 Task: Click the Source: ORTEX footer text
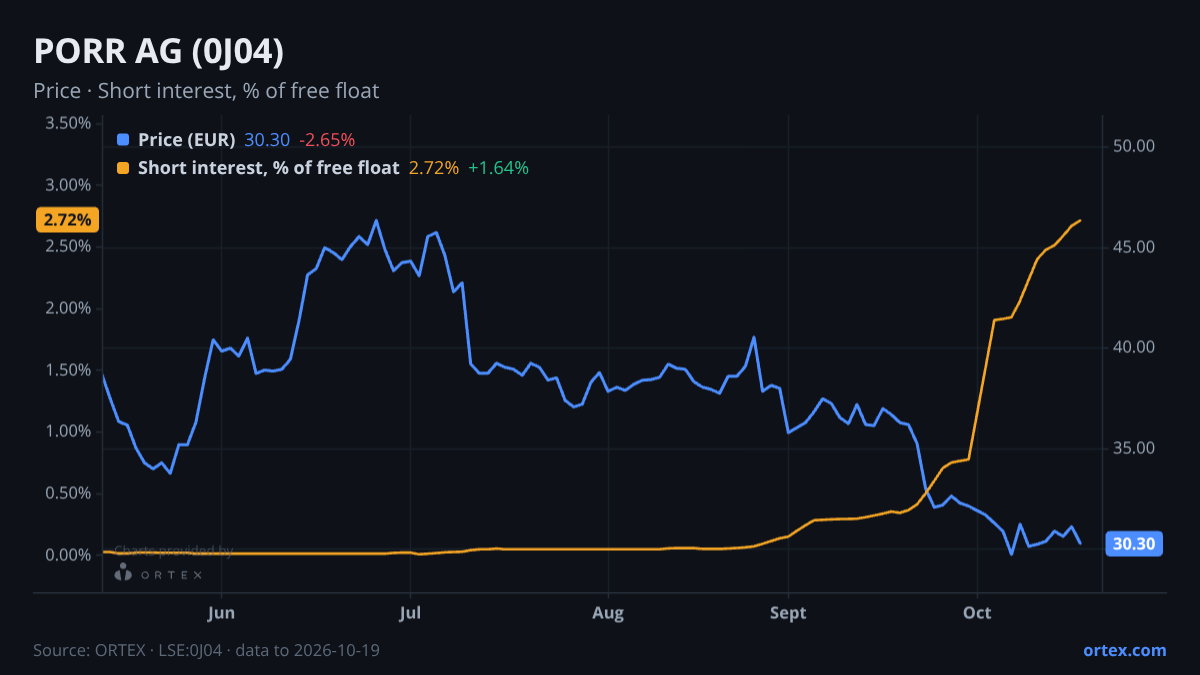(x=206, y=650)
